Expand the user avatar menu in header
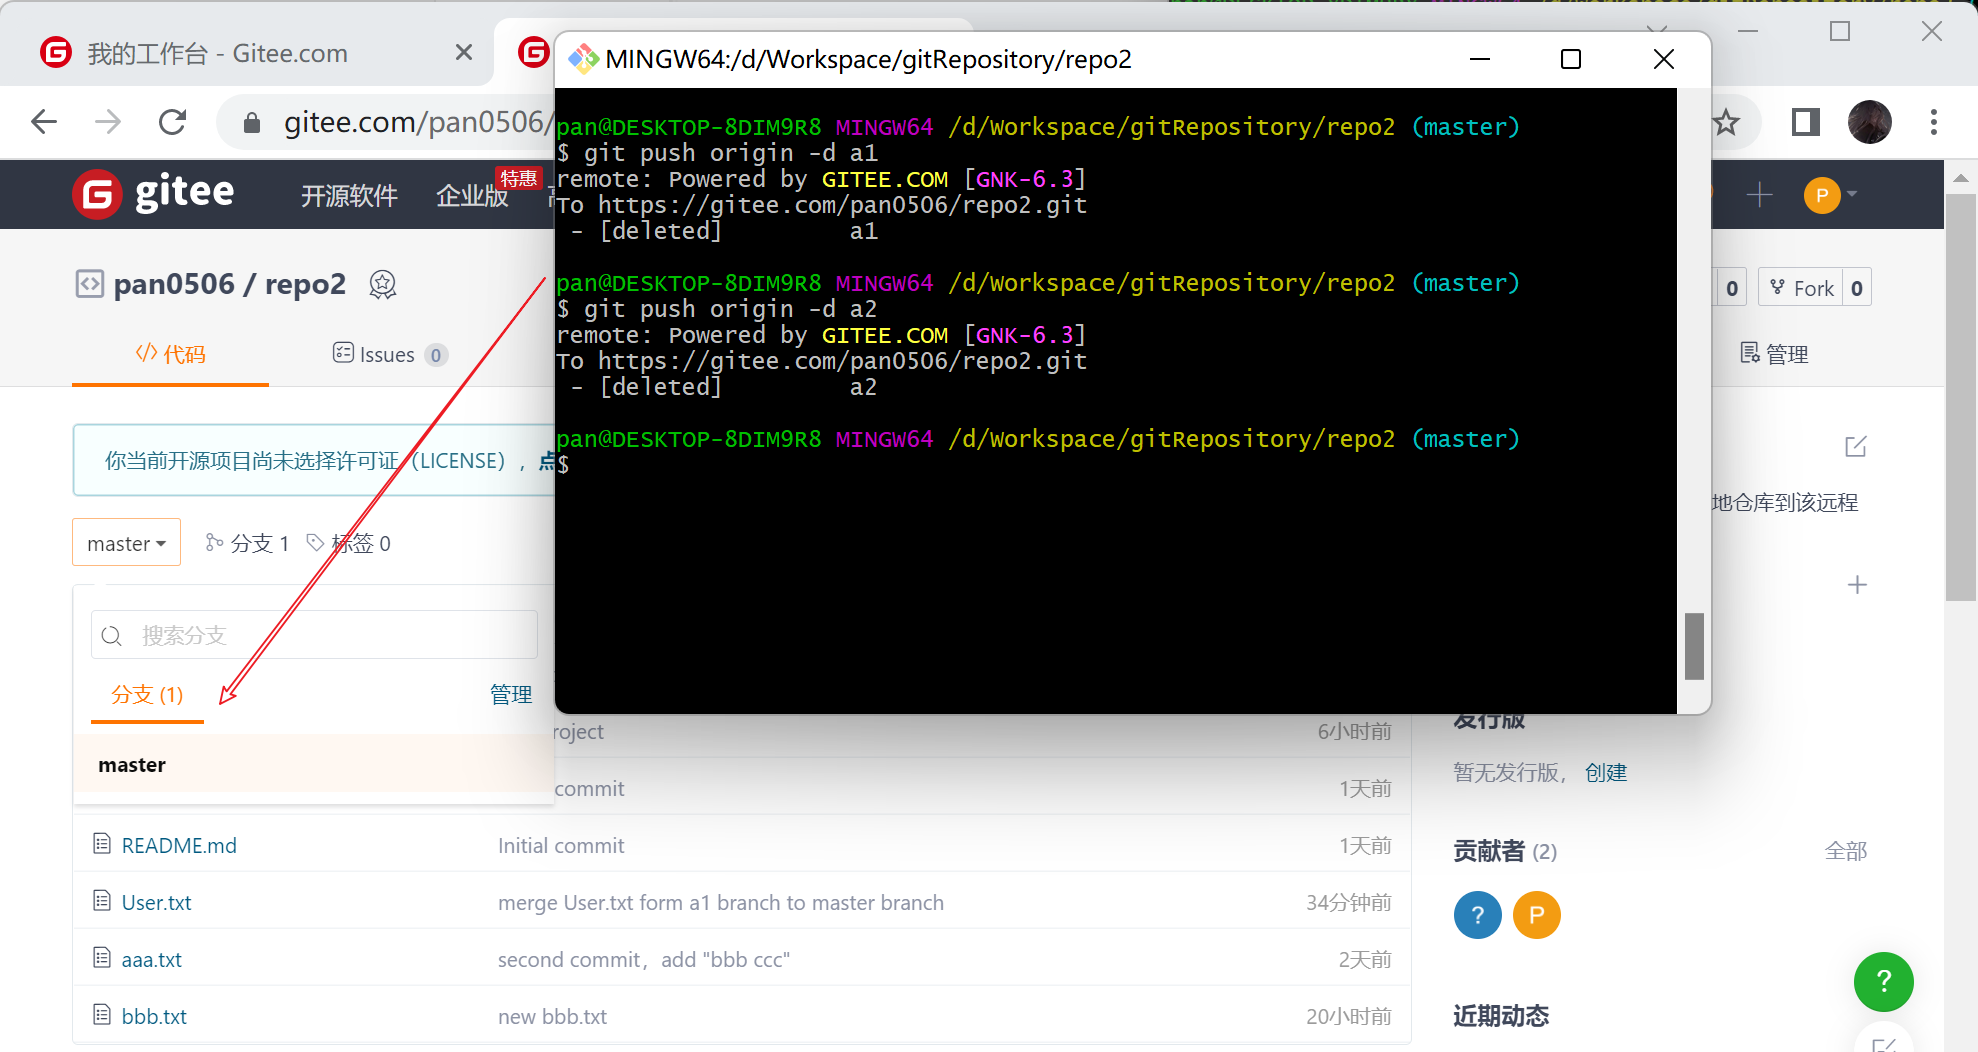Screen dimensions: 1978x1052 tap(1830, 194)
